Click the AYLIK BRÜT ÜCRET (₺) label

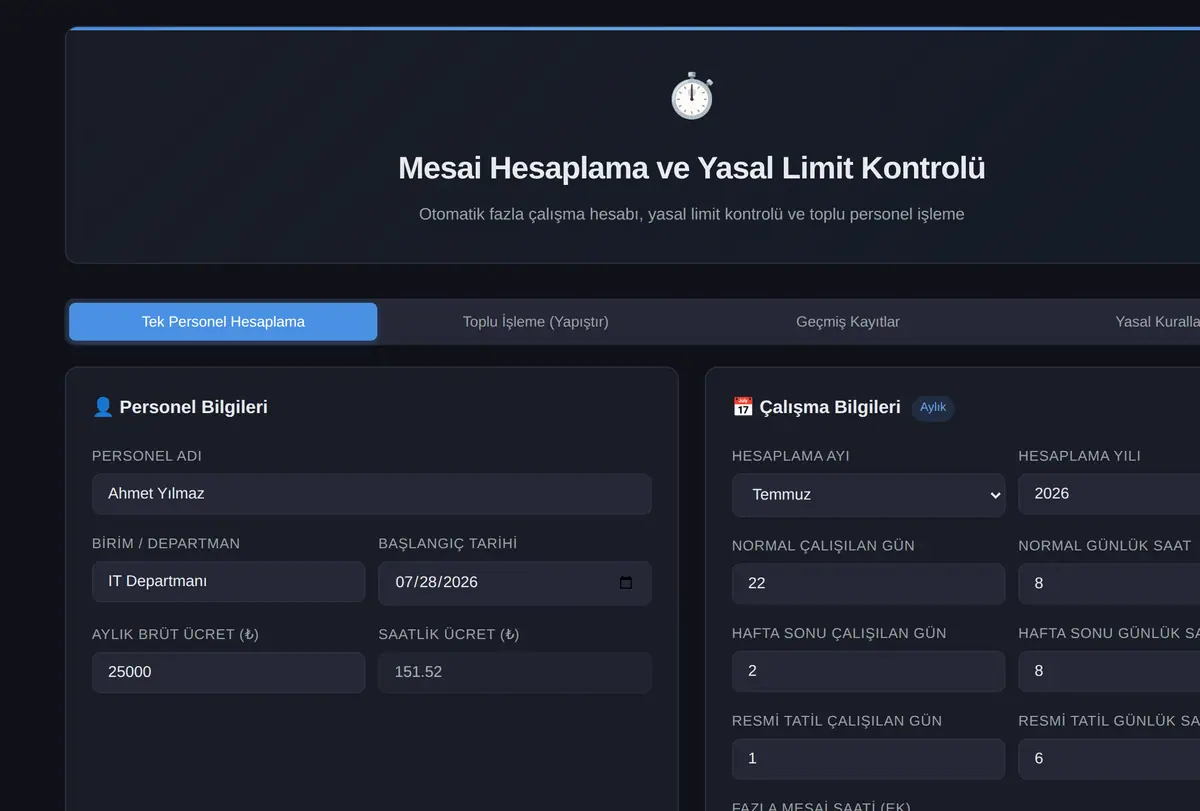click(x=176, y=634)
